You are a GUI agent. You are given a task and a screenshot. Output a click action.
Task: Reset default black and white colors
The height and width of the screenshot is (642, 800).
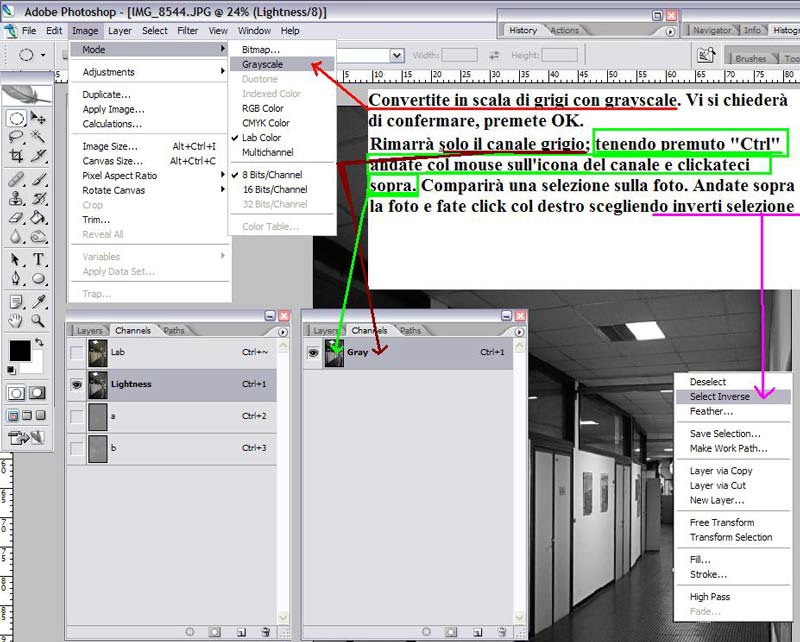pos(11,369)
